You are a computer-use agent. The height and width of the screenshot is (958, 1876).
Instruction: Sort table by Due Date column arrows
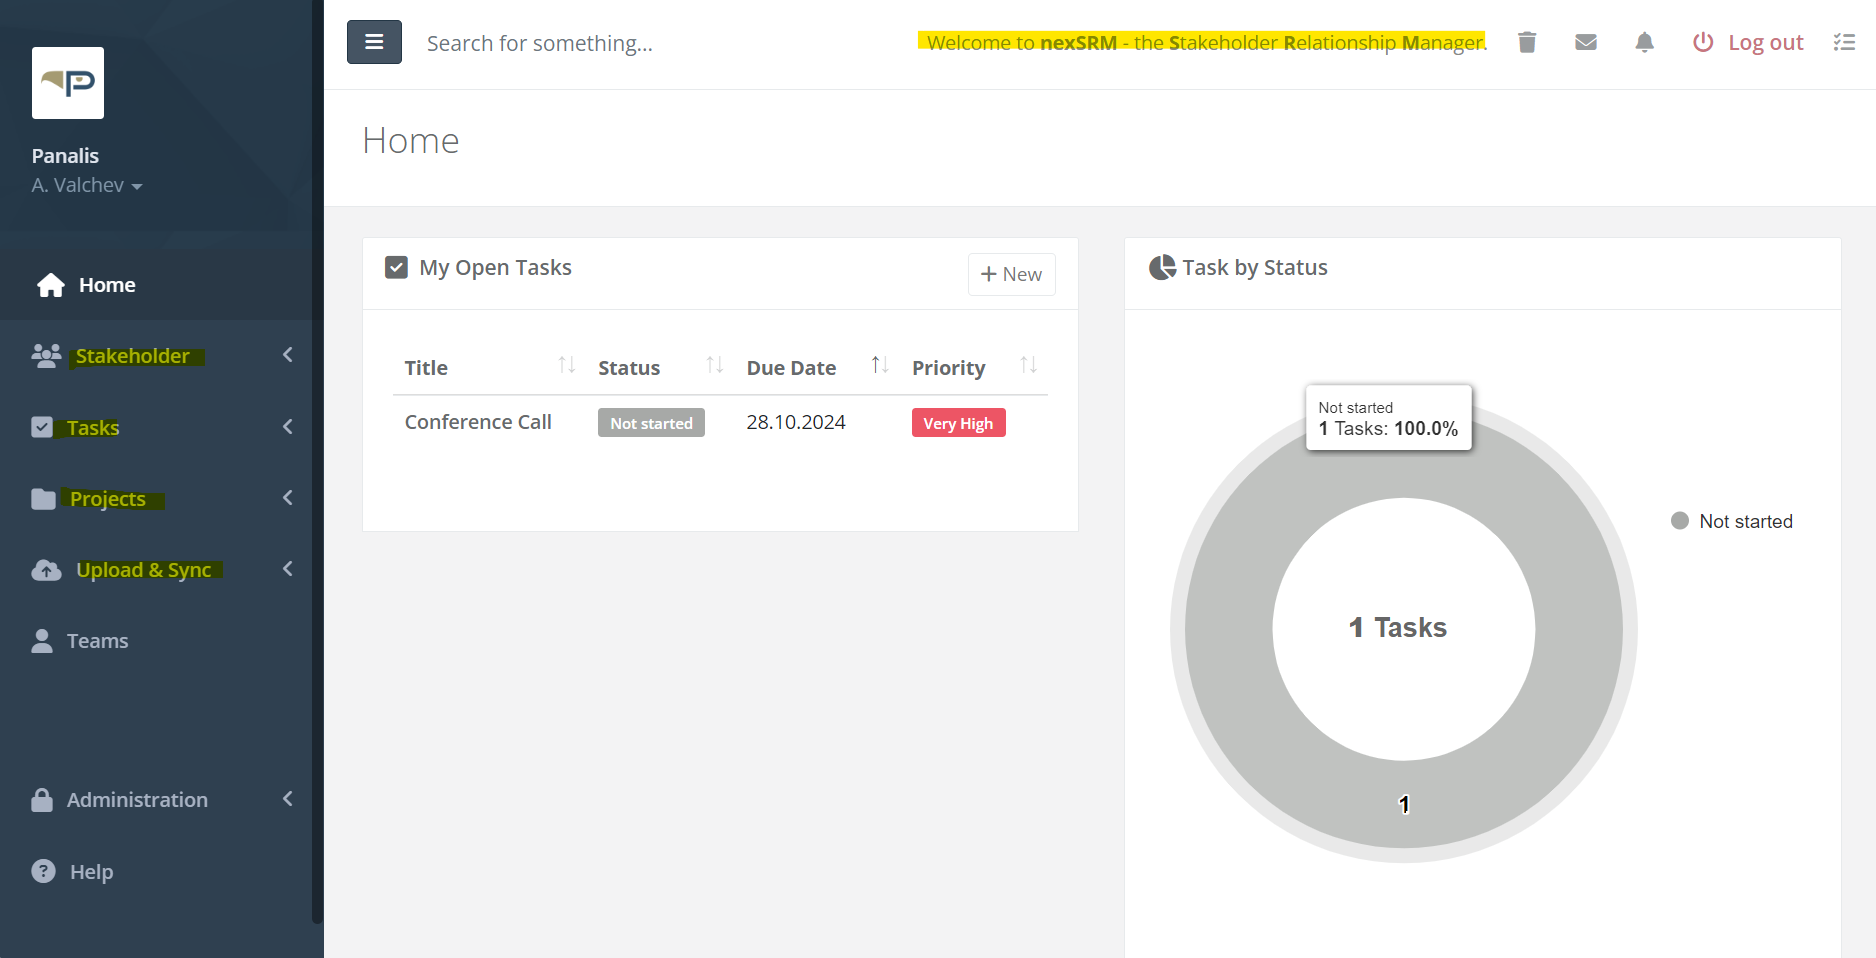[x=880, y=365]
